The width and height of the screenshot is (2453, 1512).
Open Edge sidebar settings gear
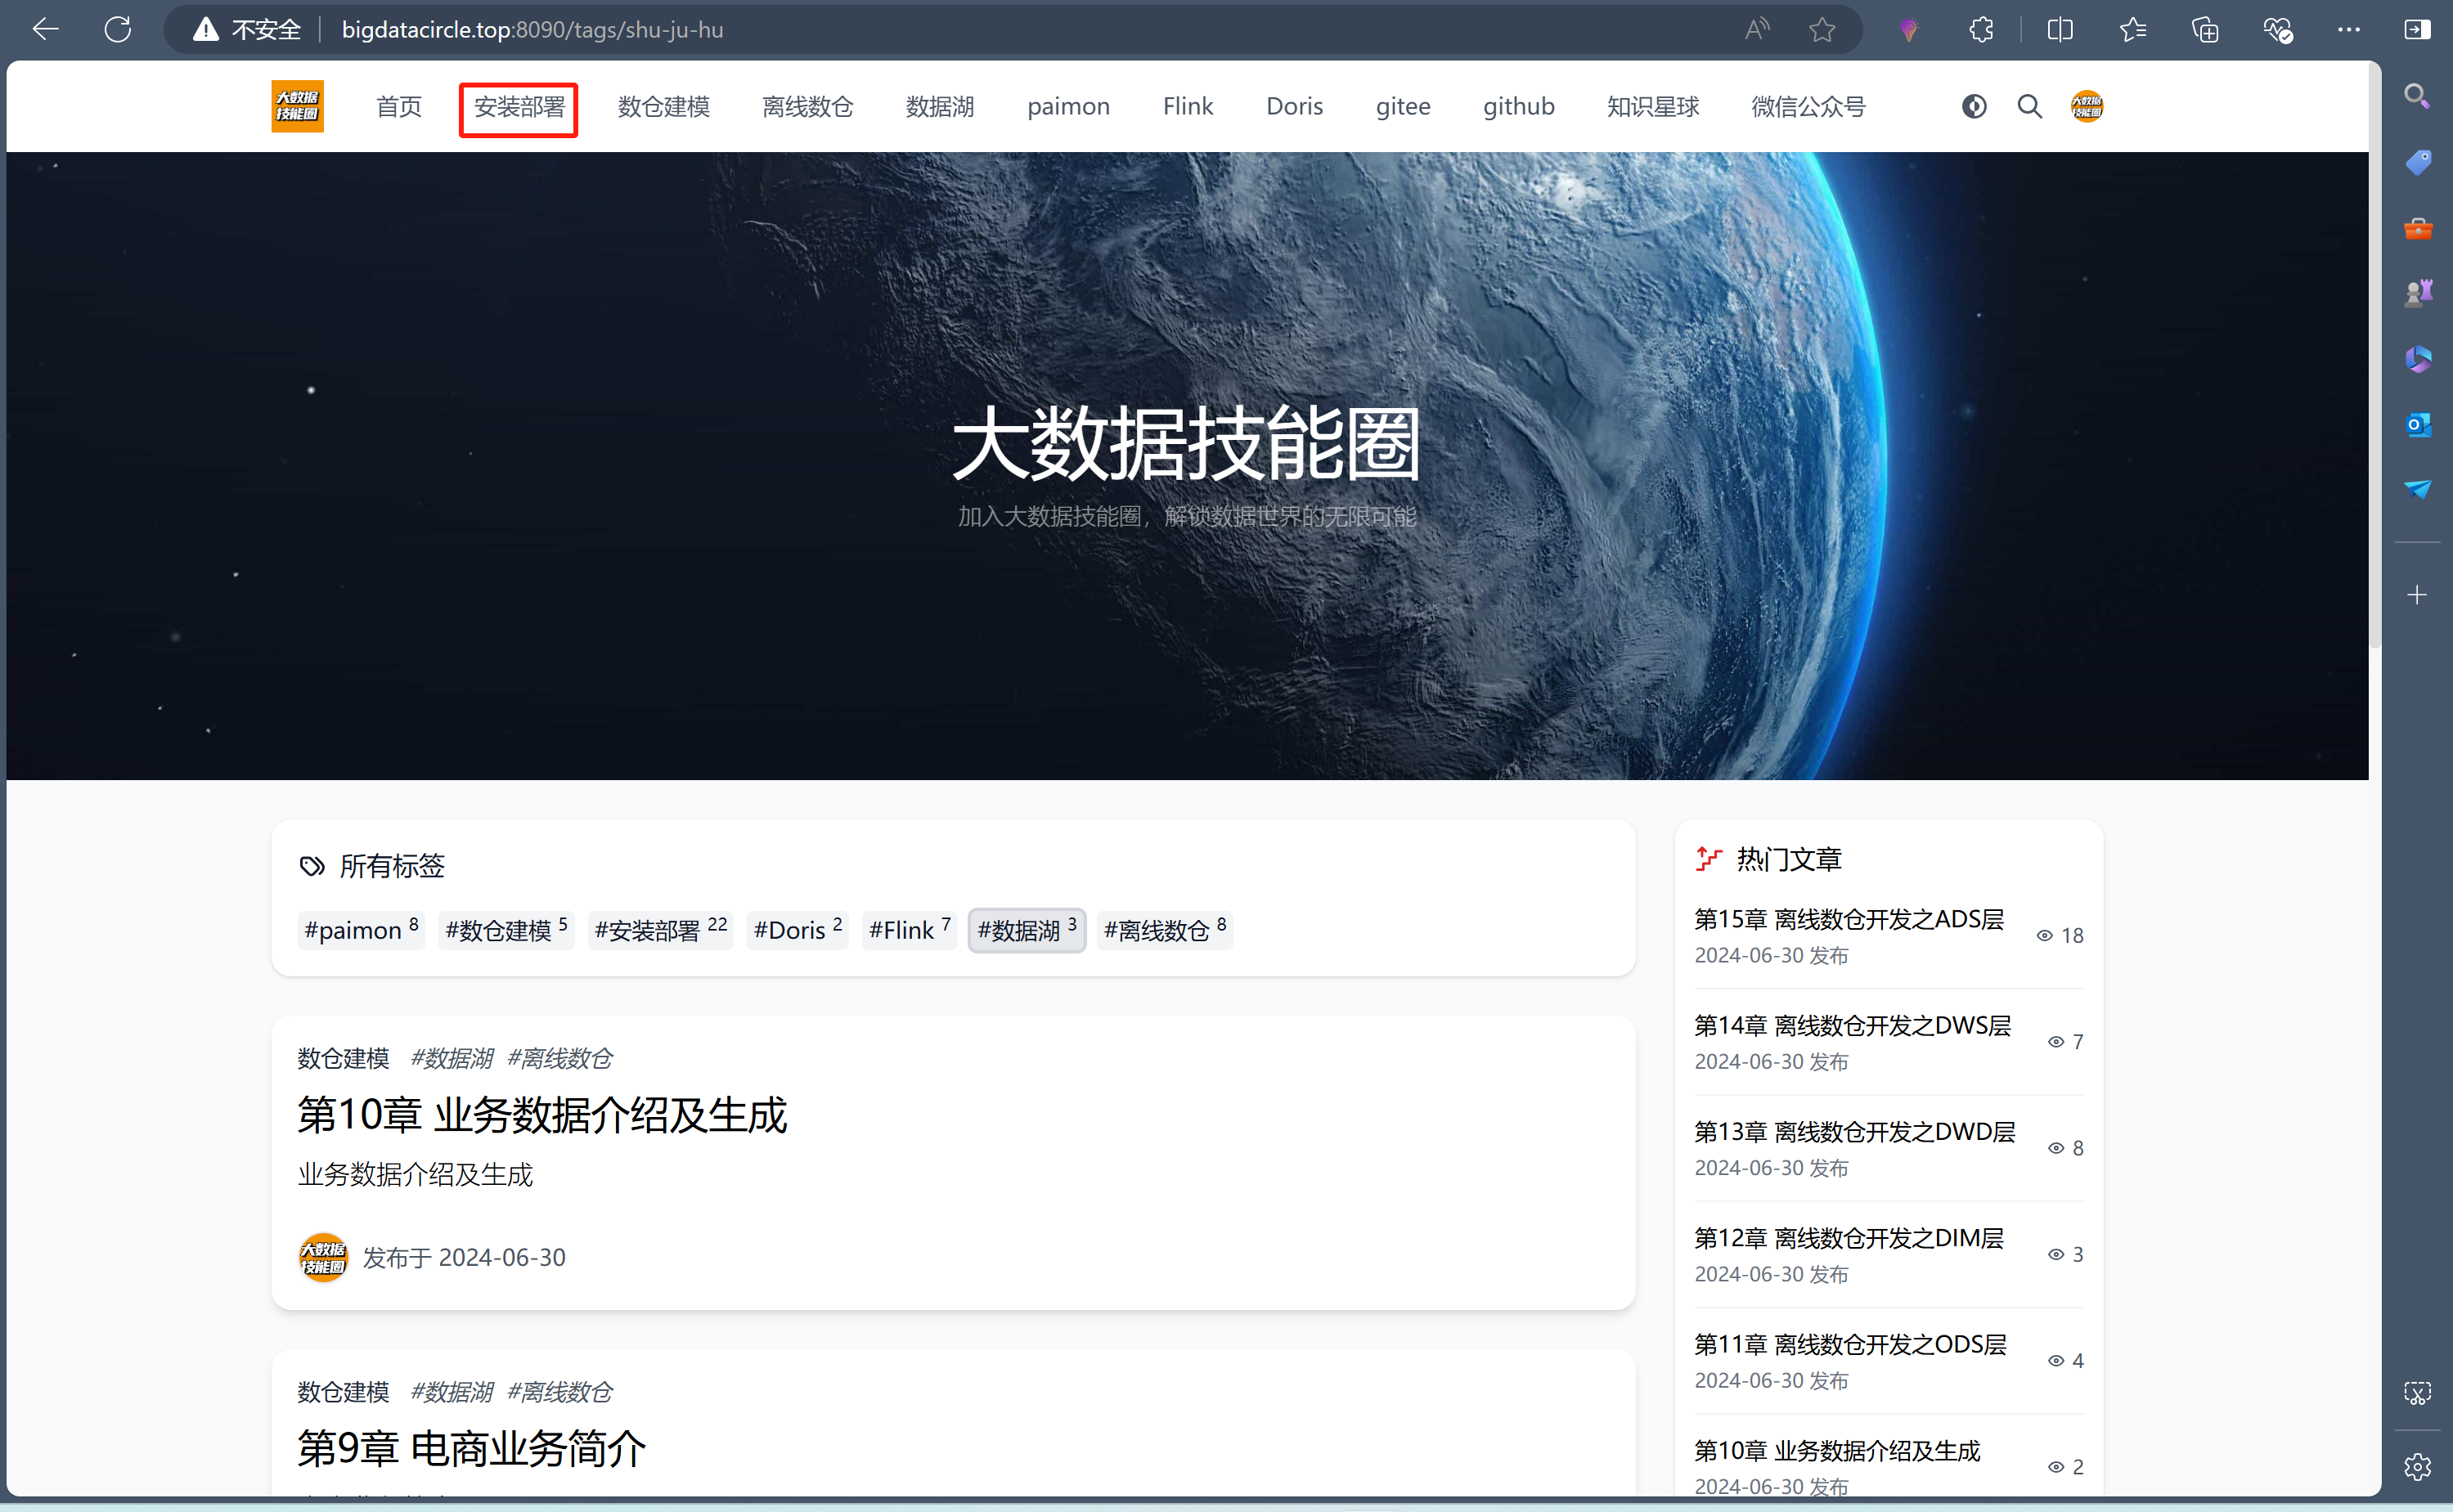point(2417,1466)
